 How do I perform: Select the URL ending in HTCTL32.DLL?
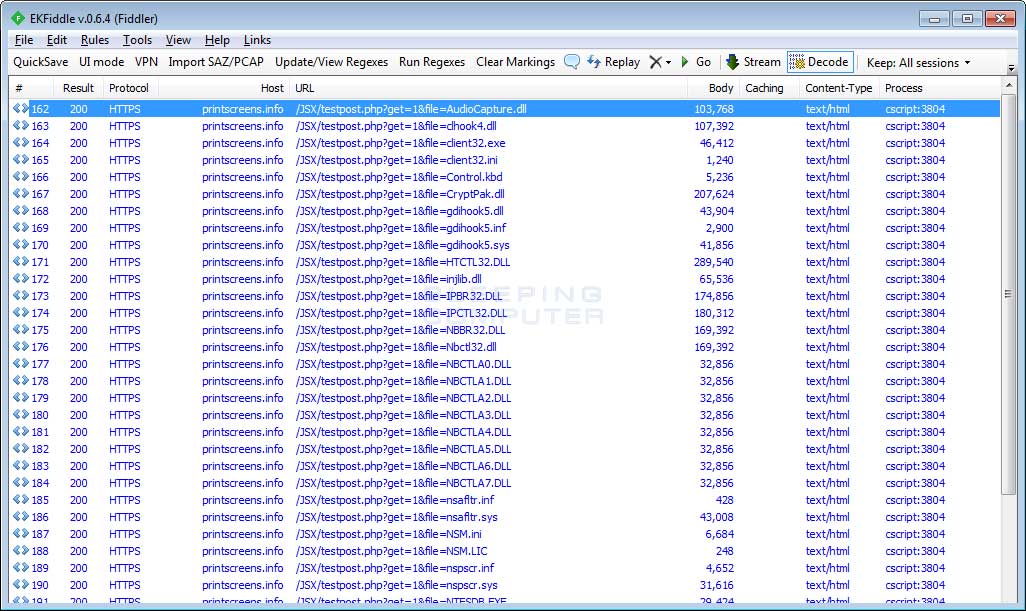click(x=402, y=262)
